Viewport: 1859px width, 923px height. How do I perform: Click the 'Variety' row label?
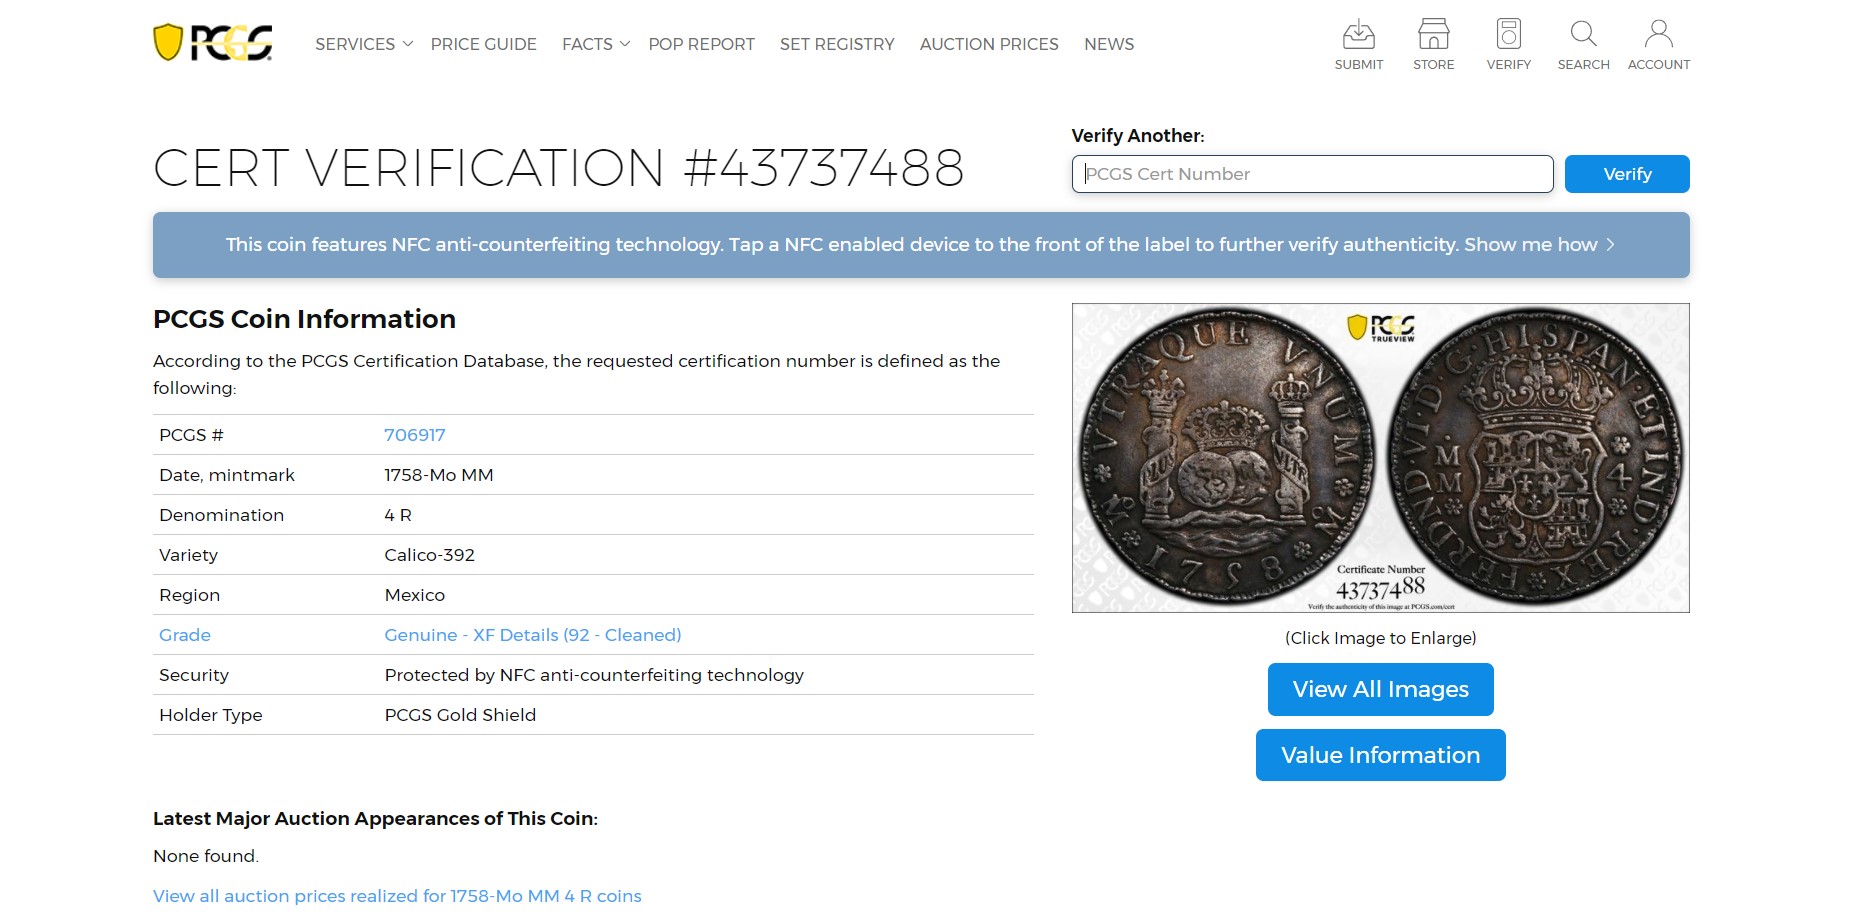(x=188, y=555)
